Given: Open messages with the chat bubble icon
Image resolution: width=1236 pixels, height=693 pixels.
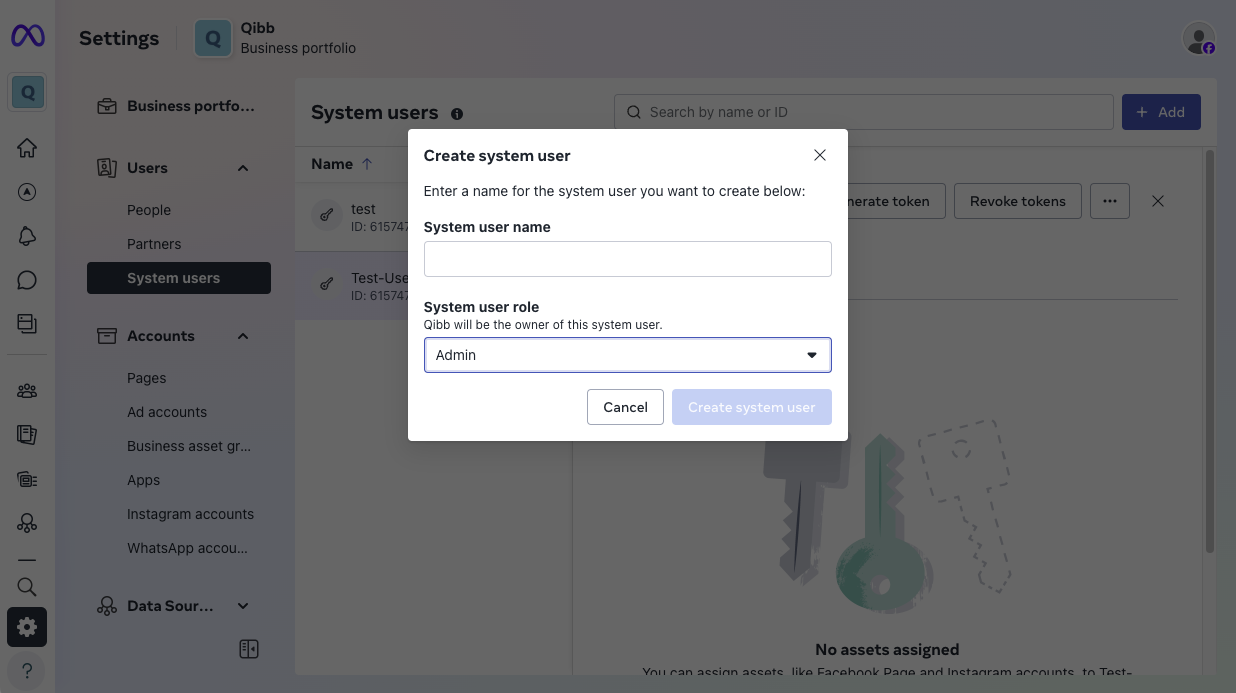Looking at the screenshot, I should 27,279.
